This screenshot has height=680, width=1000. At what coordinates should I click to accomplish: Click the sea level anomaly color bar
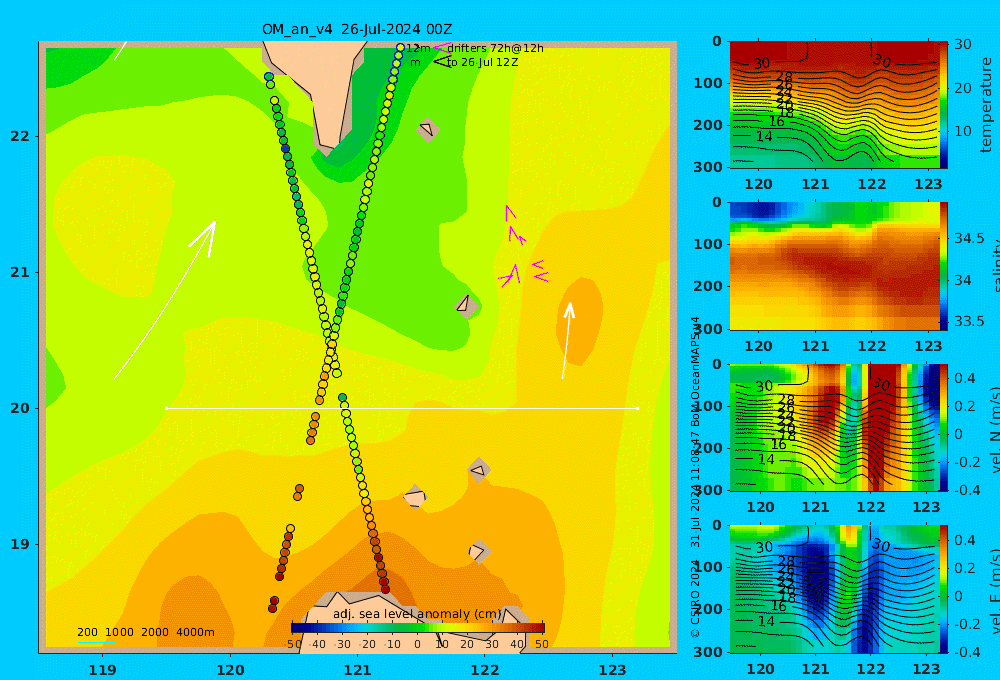(x=418, y=628)
